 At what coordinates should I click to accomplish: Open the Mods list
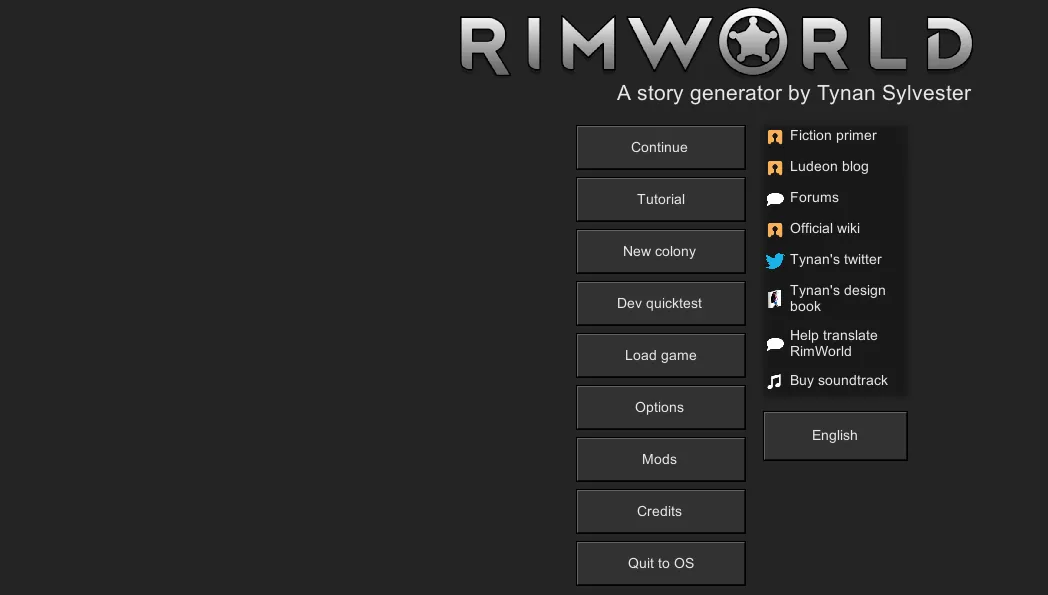coord(660,459)
